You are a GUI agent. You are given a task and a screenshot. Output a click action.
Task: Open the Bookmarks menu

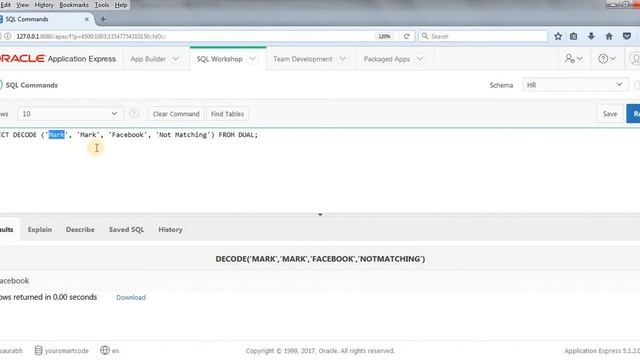(x=74, y=5)
